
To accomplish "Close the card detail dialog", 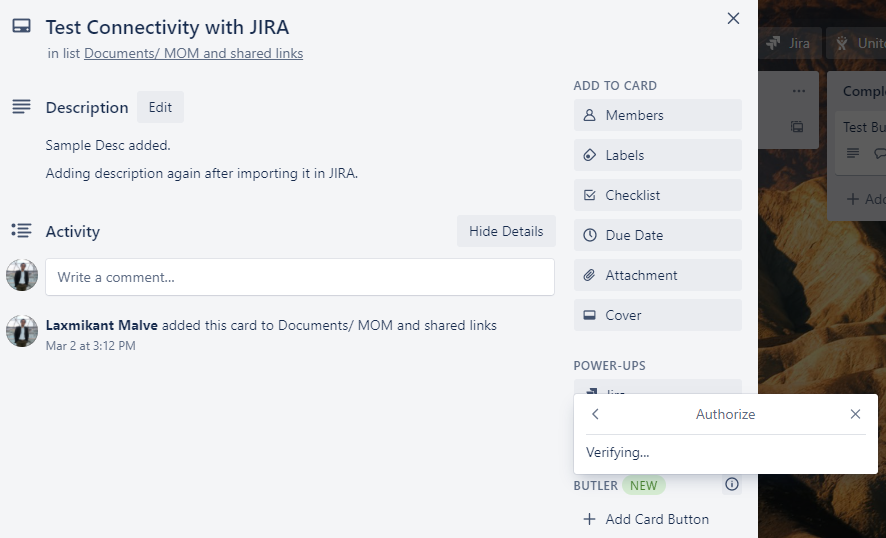I will [x=733, y=19].
